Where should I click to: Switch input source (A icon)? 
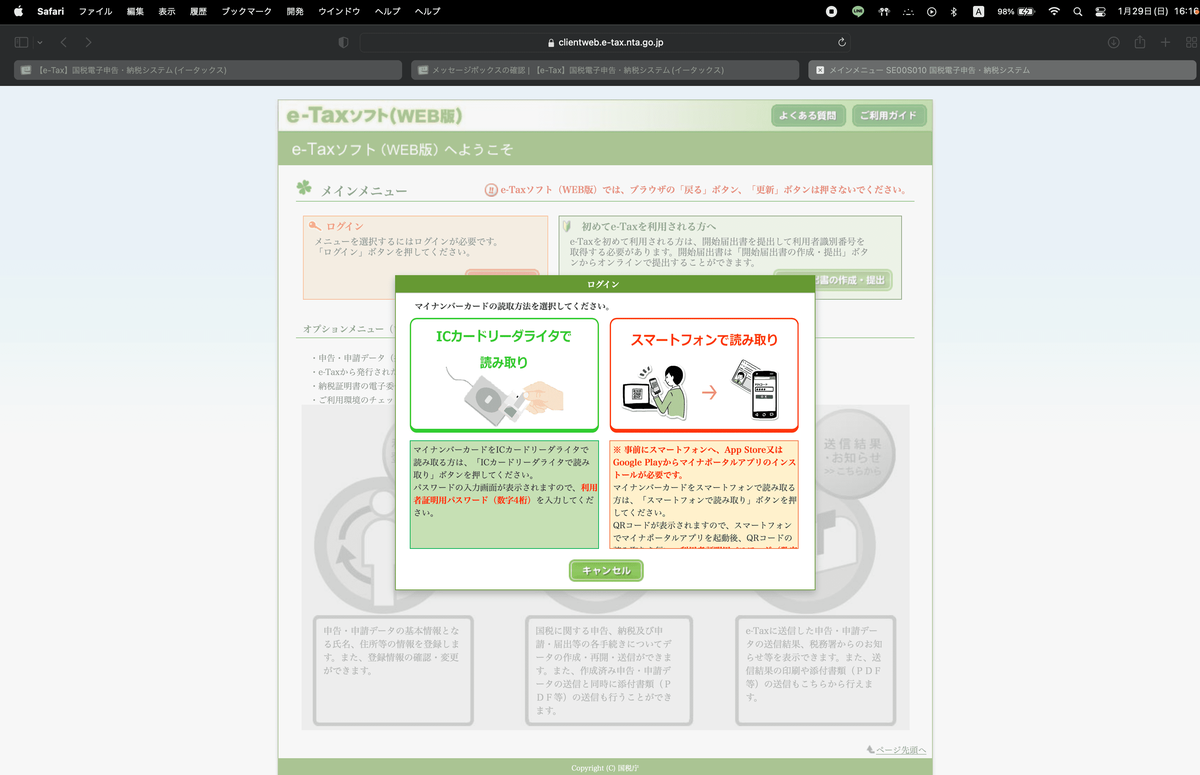click(x=978, y=11)
